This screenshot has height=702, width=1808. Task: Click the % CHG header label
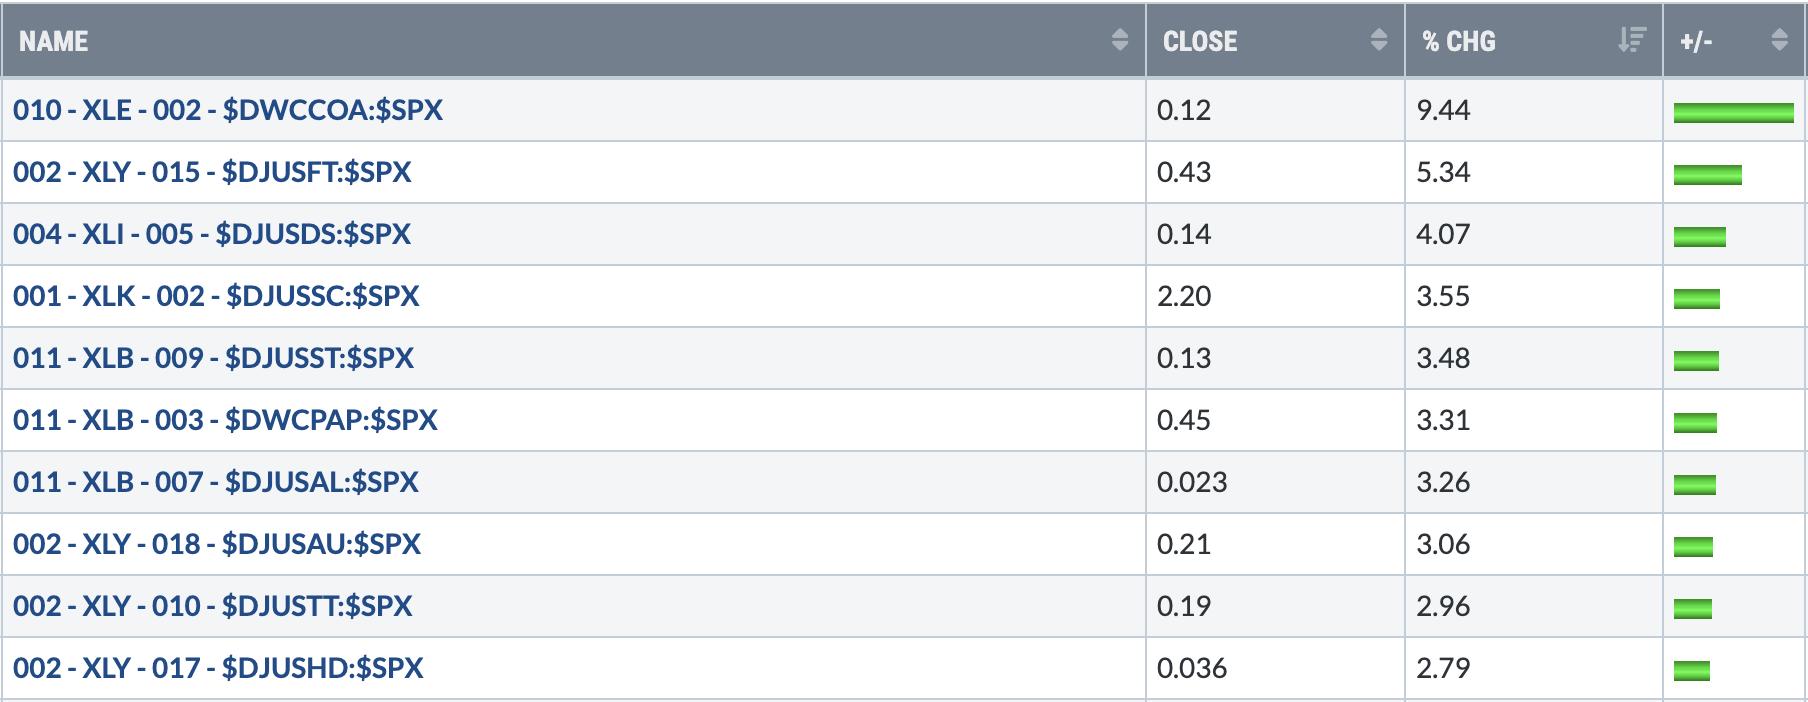pyautogui.click(x=1459, y=41)
